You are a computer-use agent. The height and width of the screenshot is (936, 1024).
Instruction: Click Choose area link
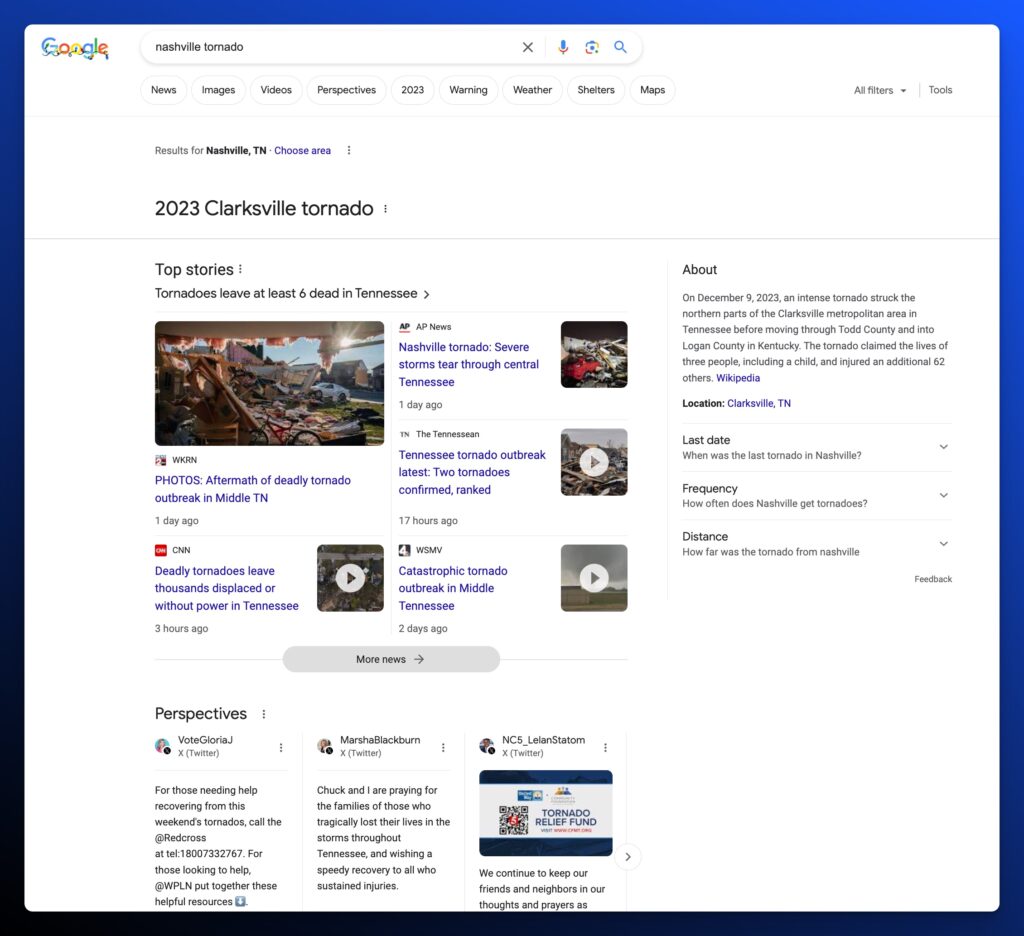[302, 150]
